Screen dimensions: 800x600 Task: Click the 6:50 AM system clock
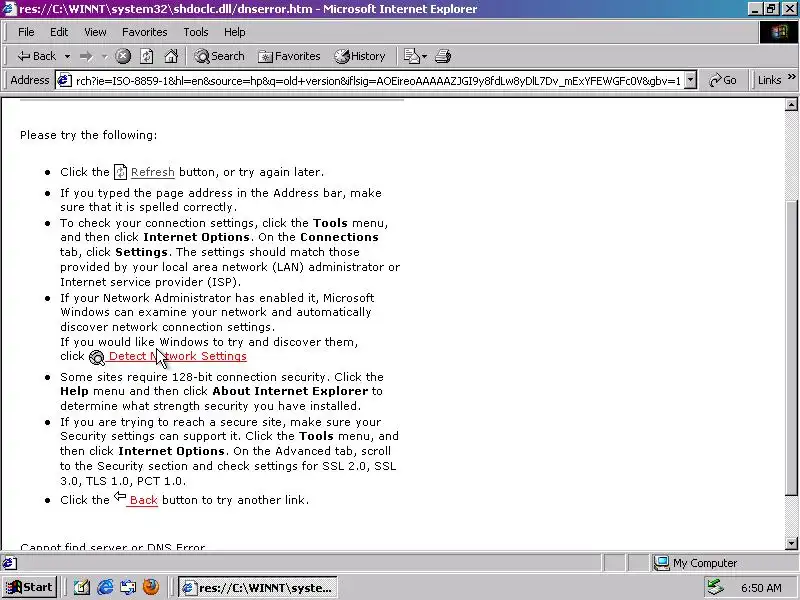(761, 588)
